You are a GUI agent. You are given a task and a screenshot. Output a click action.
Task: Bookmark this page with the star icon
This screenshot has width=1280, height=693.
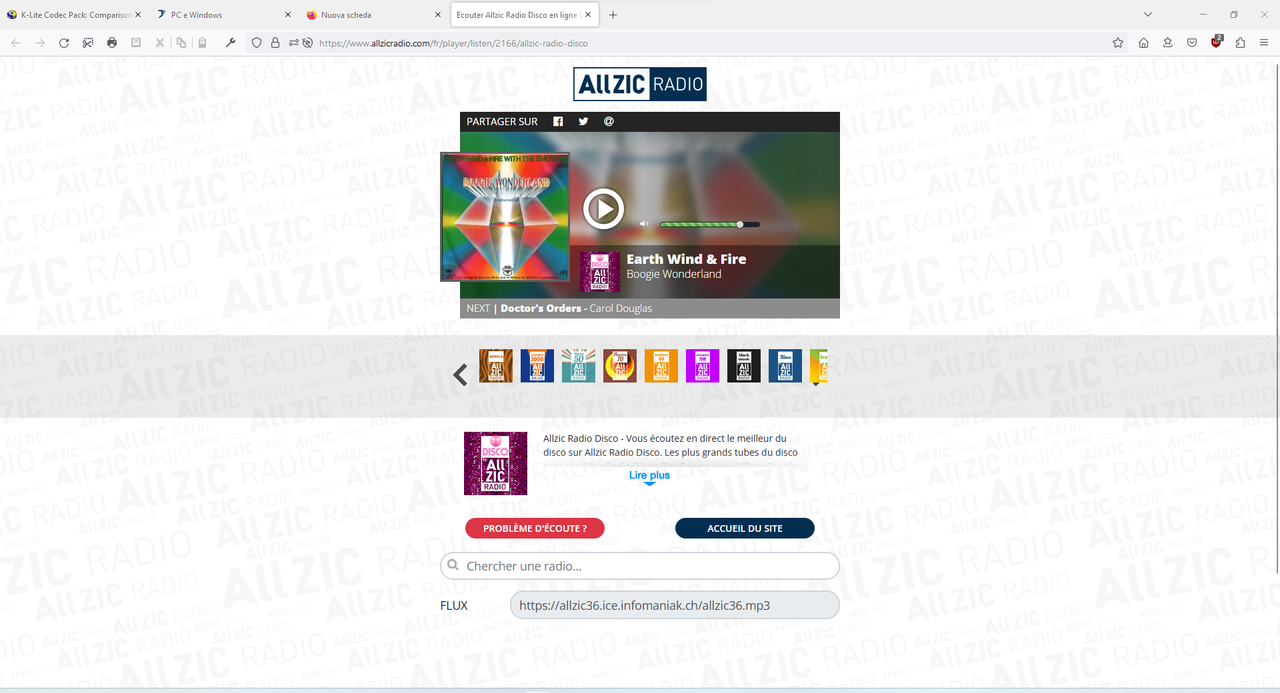[x=1118, y=43]
